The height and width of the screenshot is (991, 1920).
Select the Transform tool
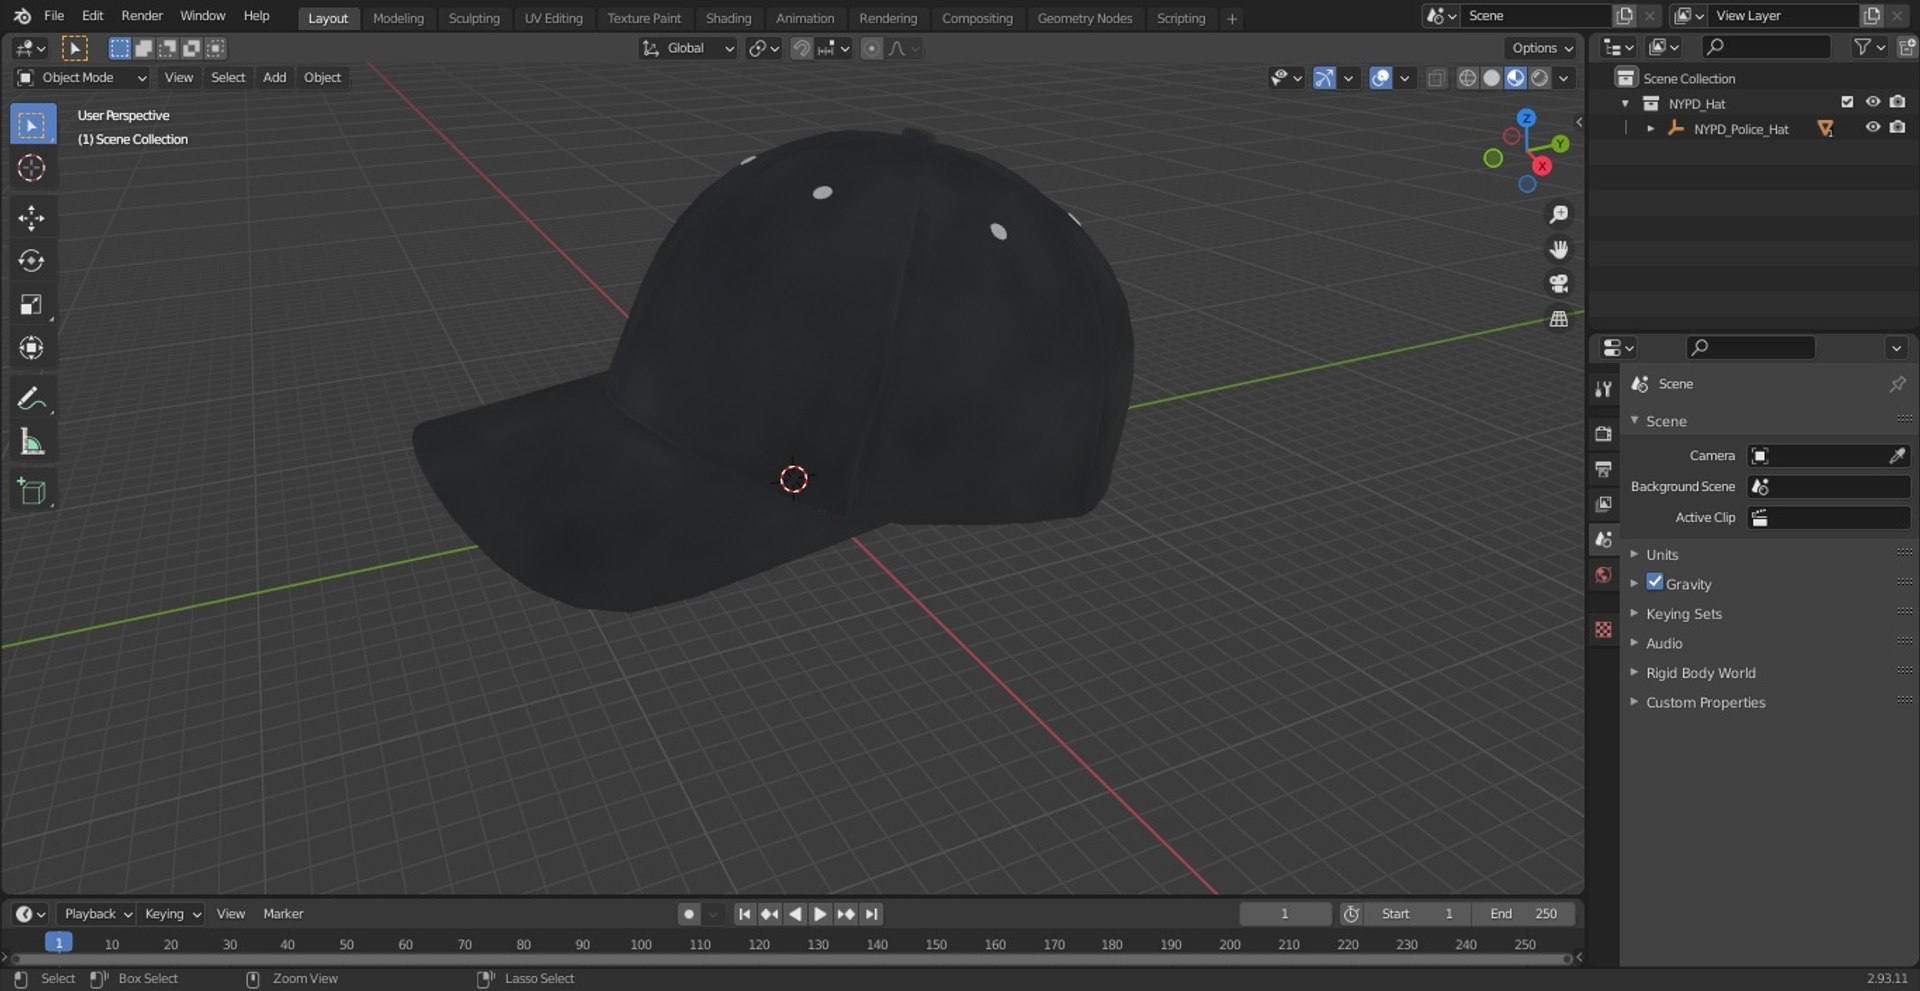pyautogui.click(x=32, y=347)
